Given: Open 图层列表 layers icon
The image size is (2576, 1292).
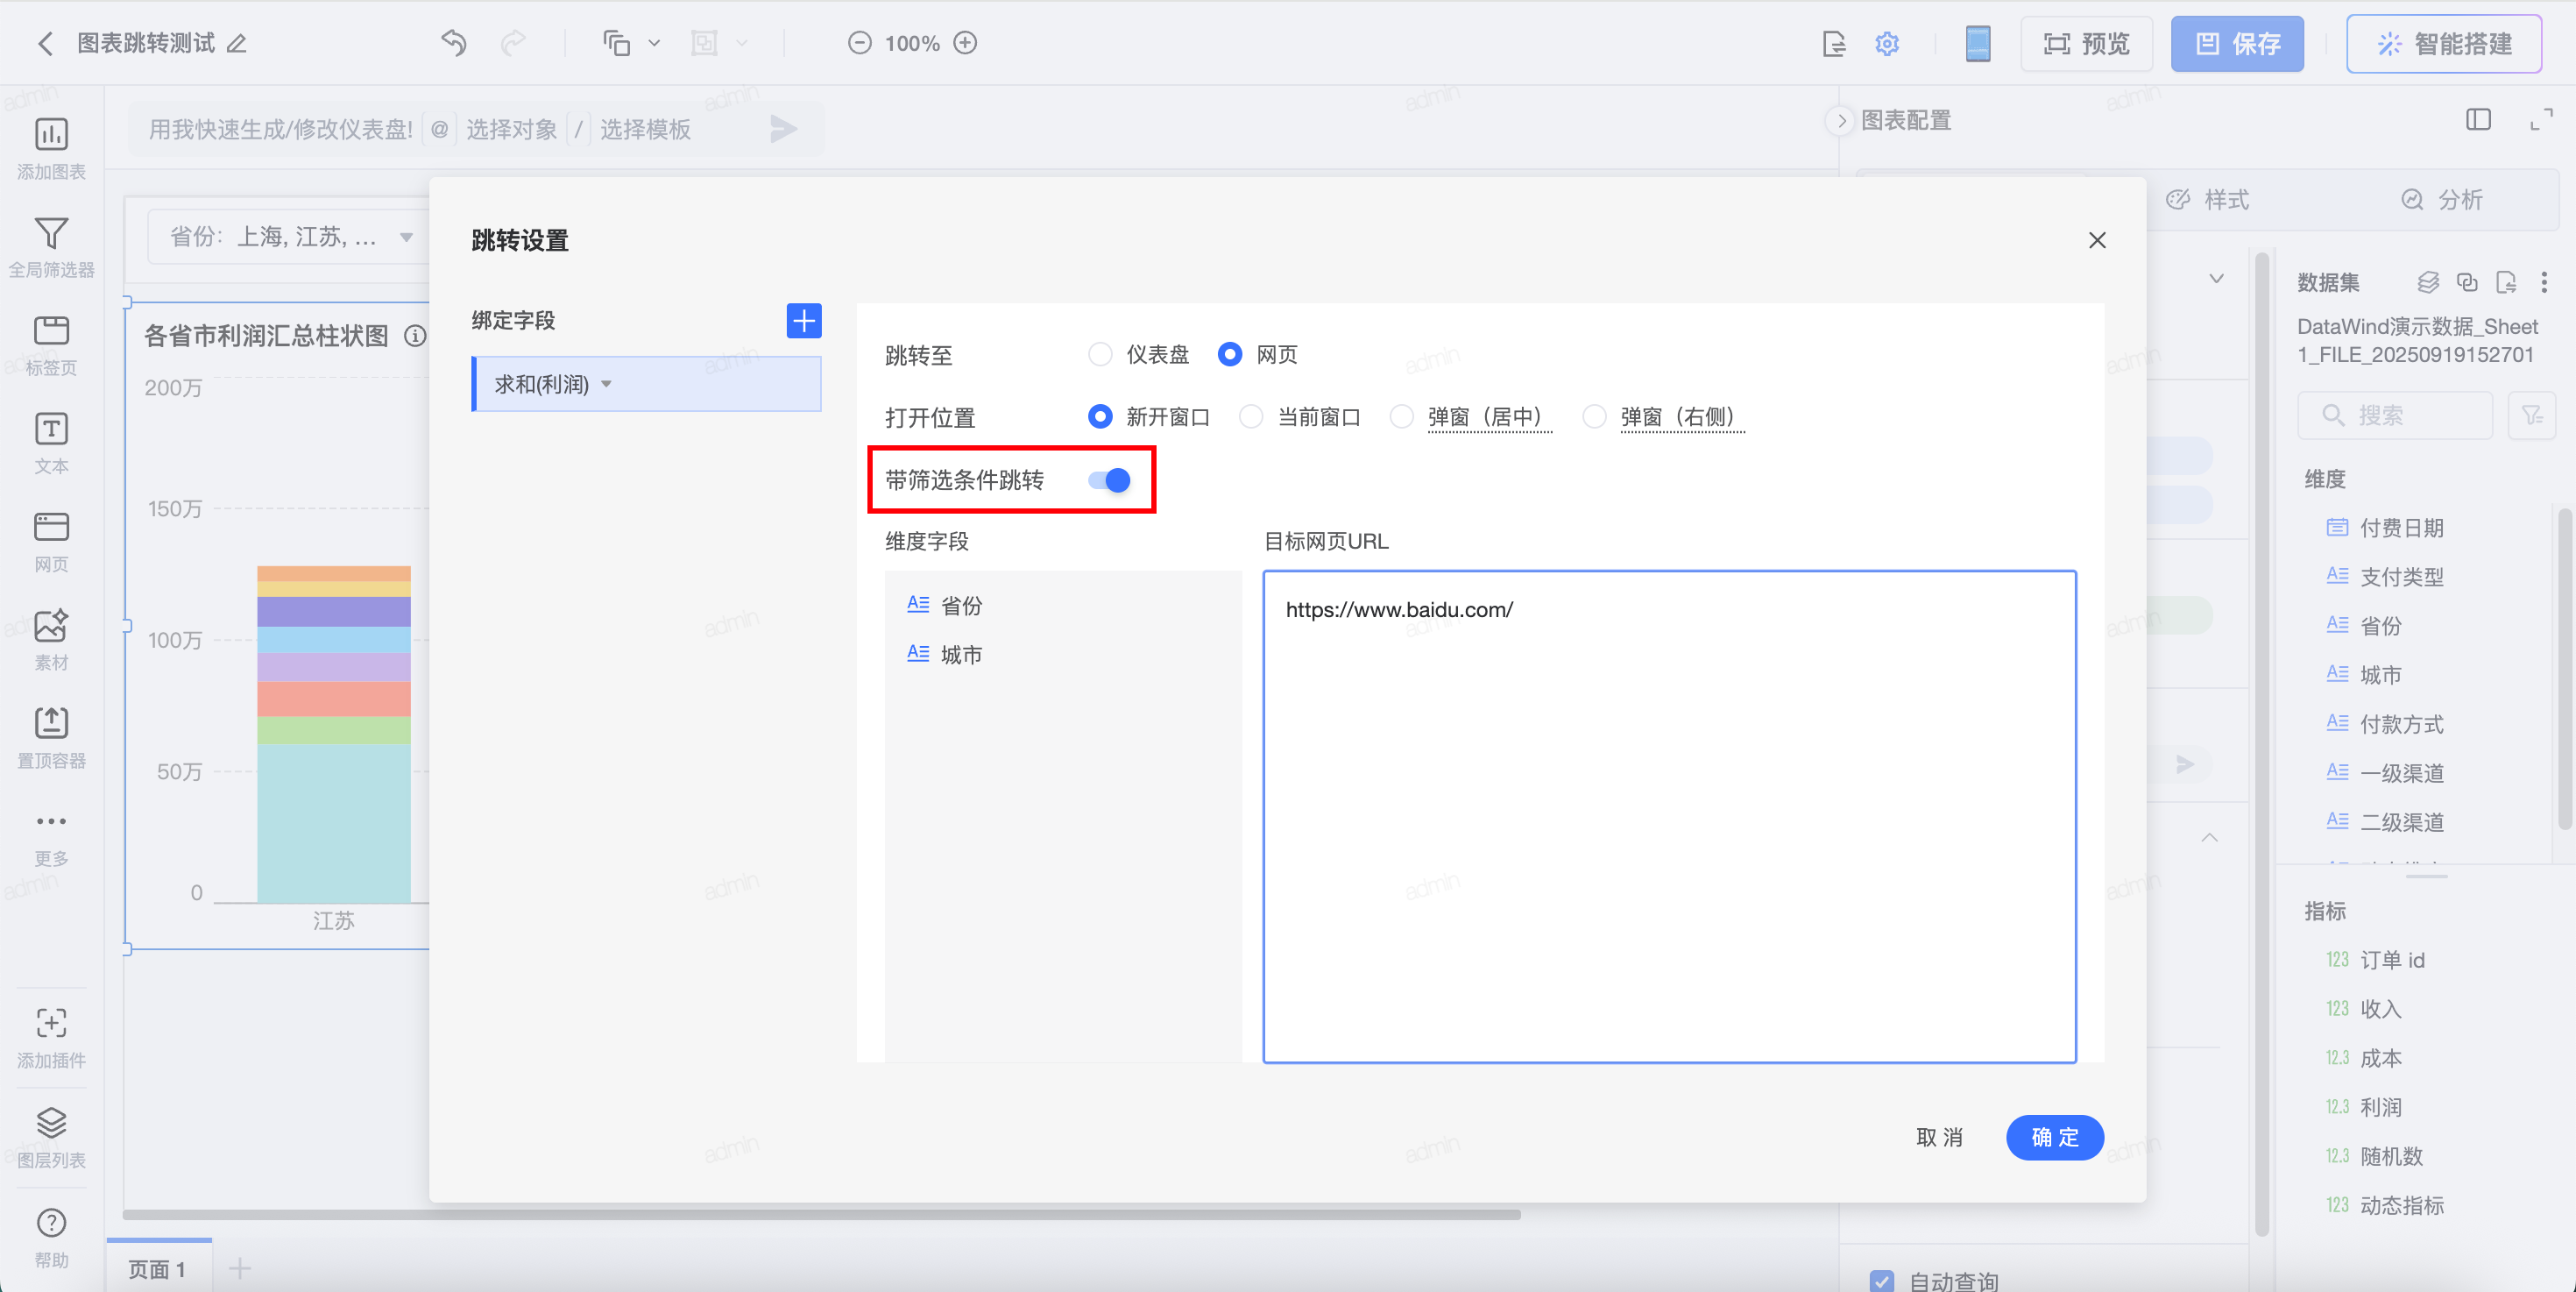Looking at the screenshot, I should (x=51, y=1123).
